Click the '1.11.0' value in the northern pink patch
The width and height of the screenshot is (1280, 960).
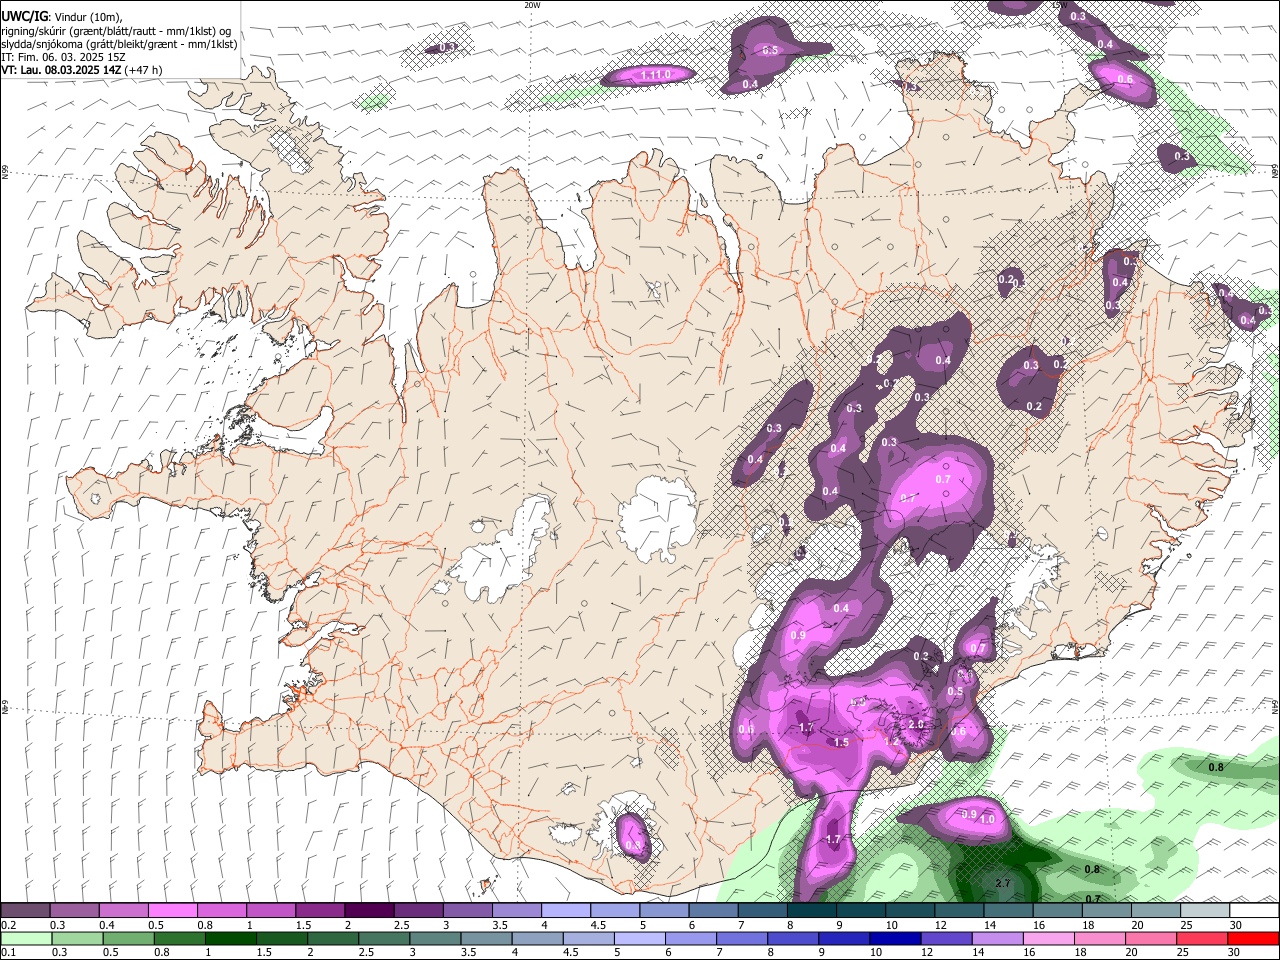[655, 75]
